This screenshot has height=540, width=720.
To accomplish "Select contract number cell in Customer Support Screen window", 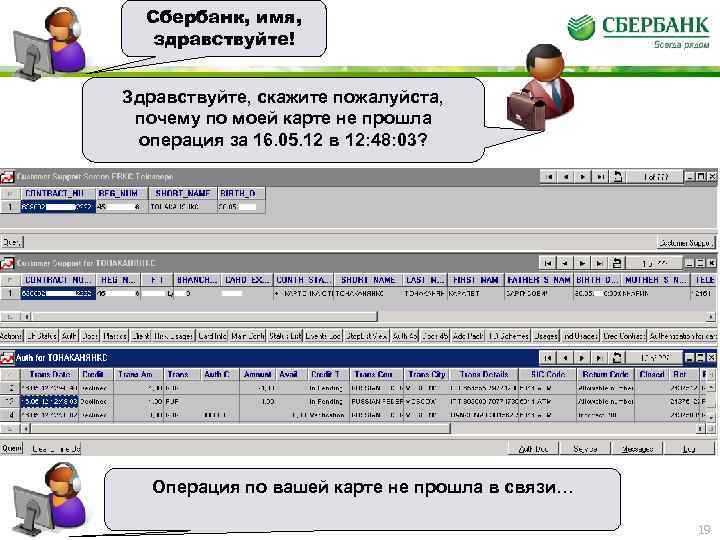I will pyautogui.click(x=58, y=207).
